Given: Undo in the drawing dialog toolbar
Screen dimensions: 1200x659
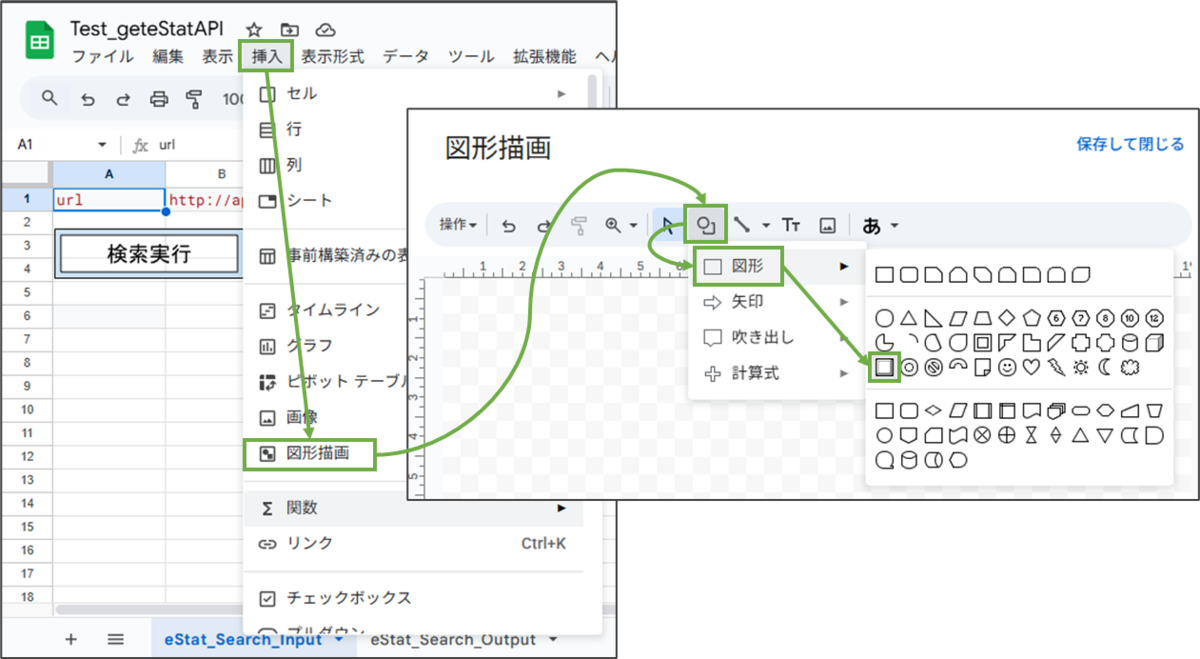Looking at the screenshot, I should 508,225.
